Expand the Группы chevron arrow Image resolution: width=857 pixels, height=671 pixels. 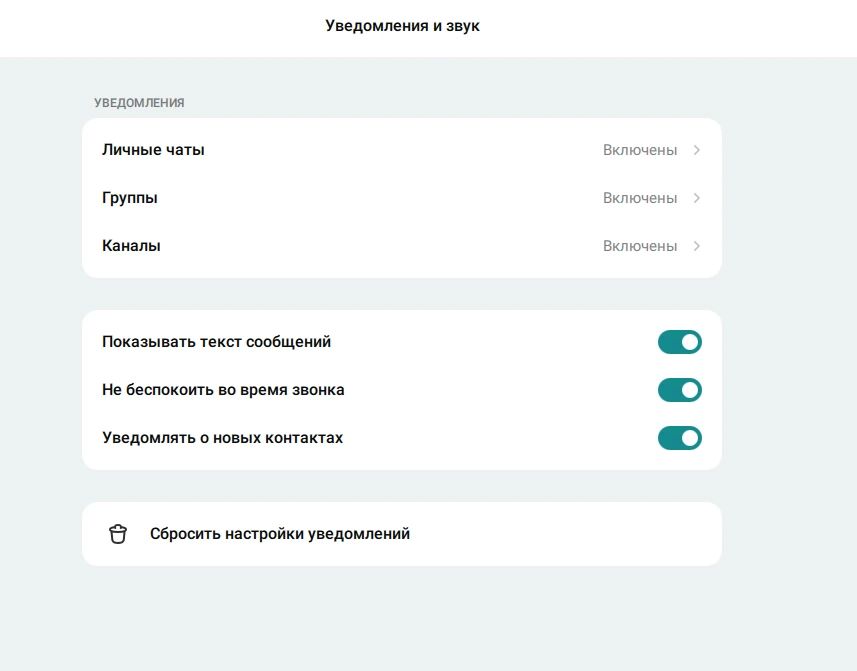[696, 198]
